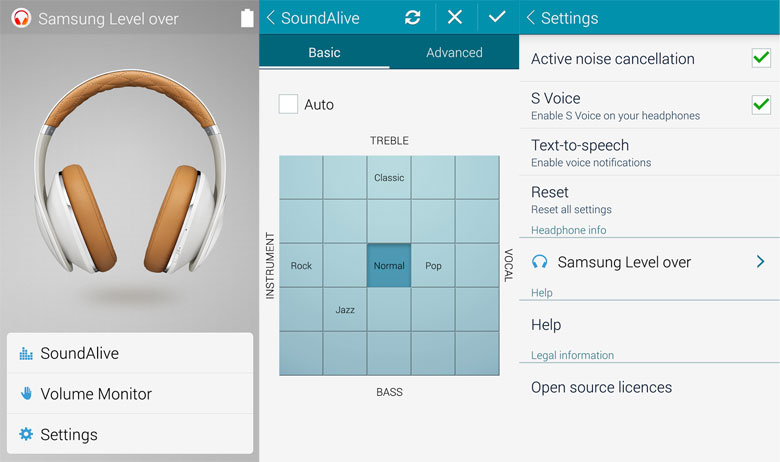Click the SoundAlive back arrow
Image resolution: width=780 pixels, height=462 pixels.
coord(271,18)
